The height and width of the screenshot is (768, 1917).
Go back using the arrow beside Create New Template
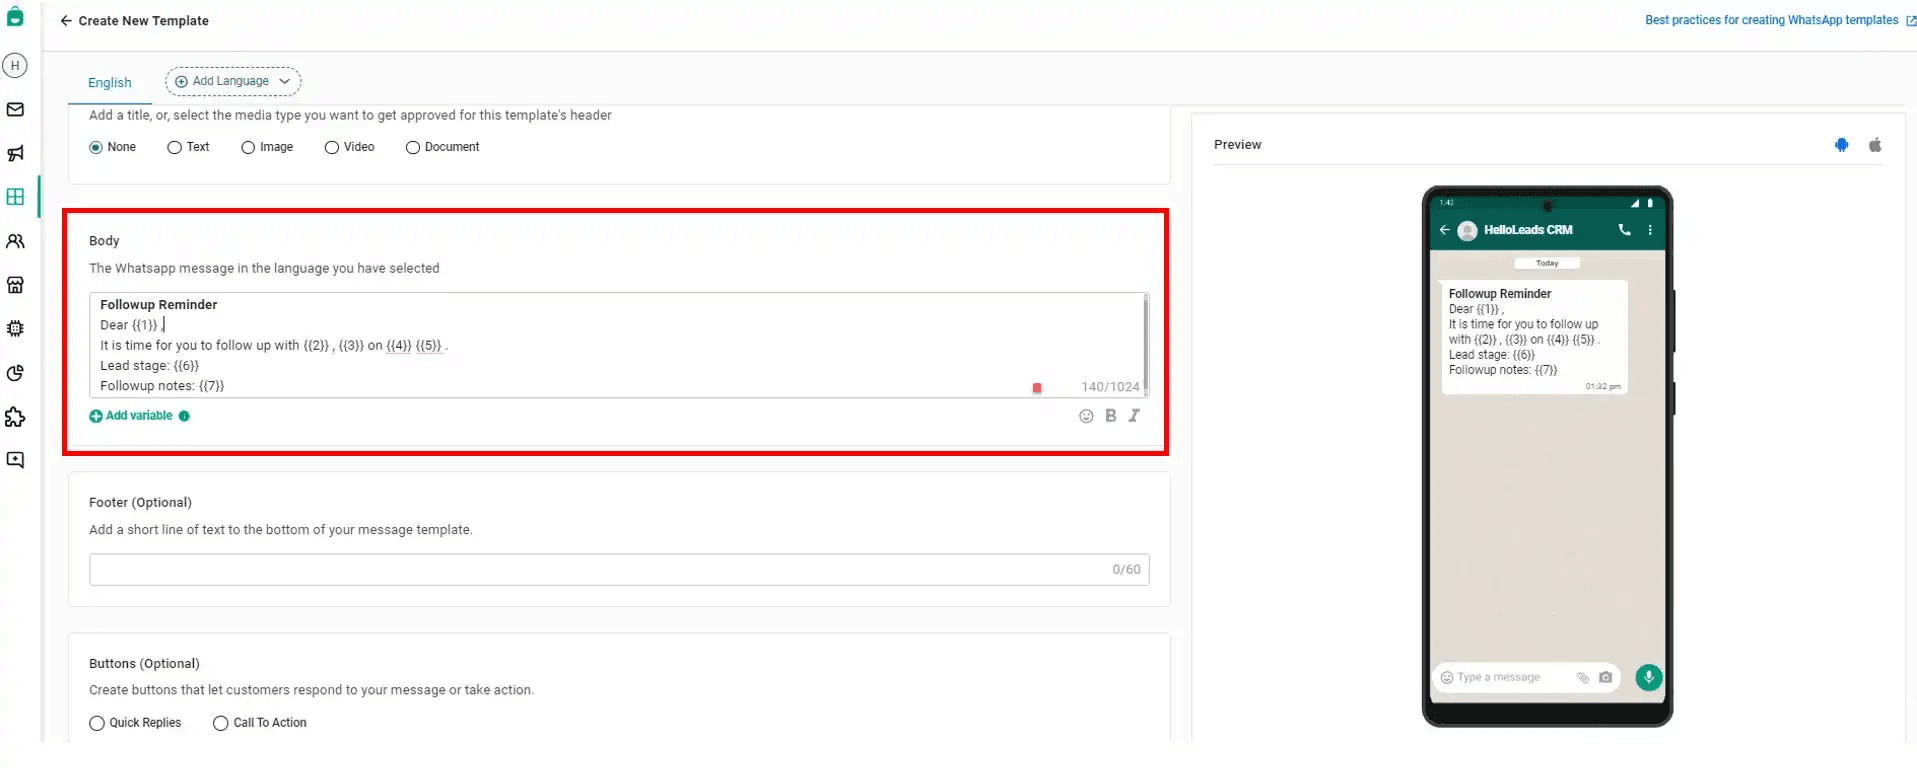point(66,21)
